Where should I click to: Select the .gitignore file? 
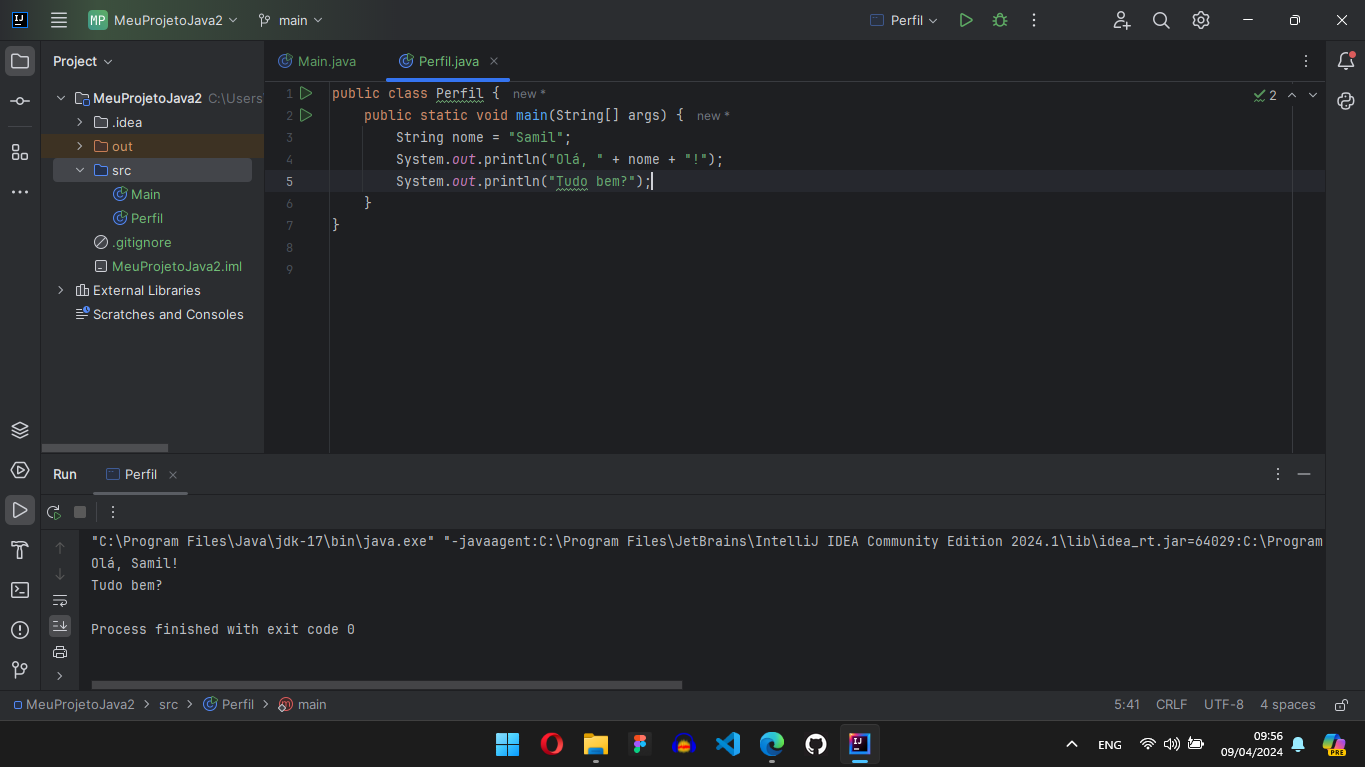coord(133,242)
